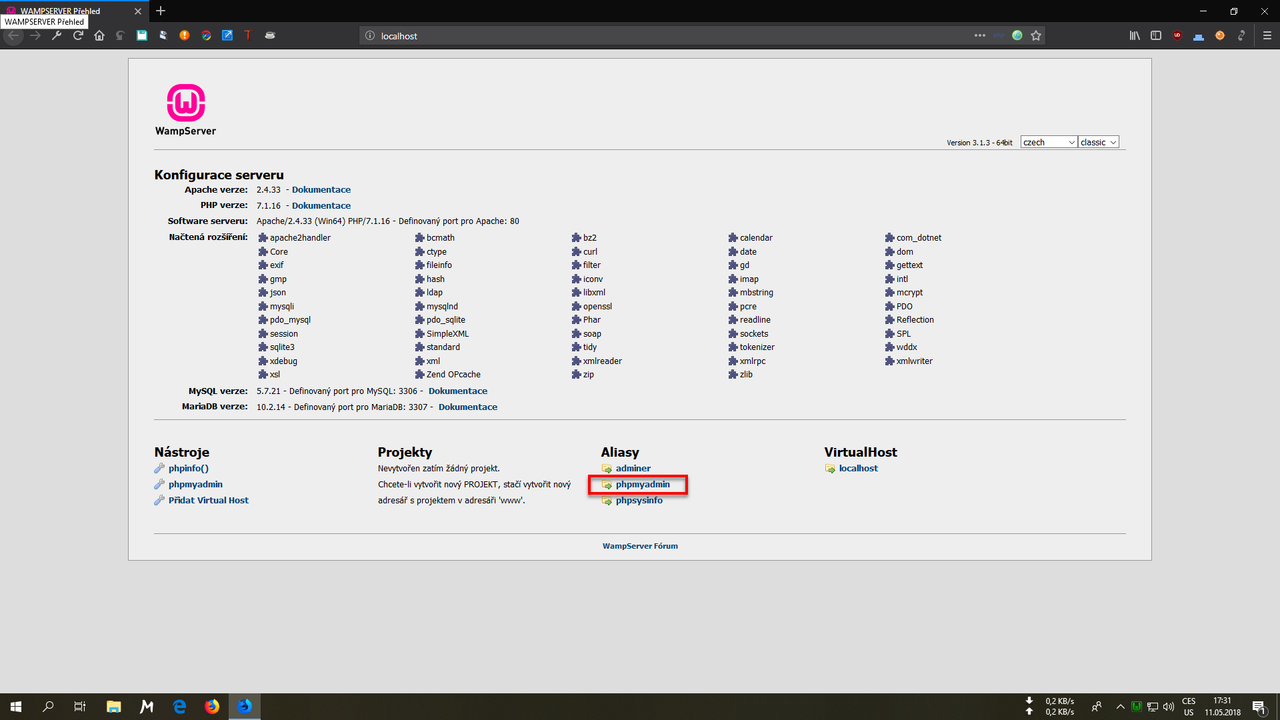
Task: Go back using browser back arrow
Action: pyautogui.click(x=14, y=36)
